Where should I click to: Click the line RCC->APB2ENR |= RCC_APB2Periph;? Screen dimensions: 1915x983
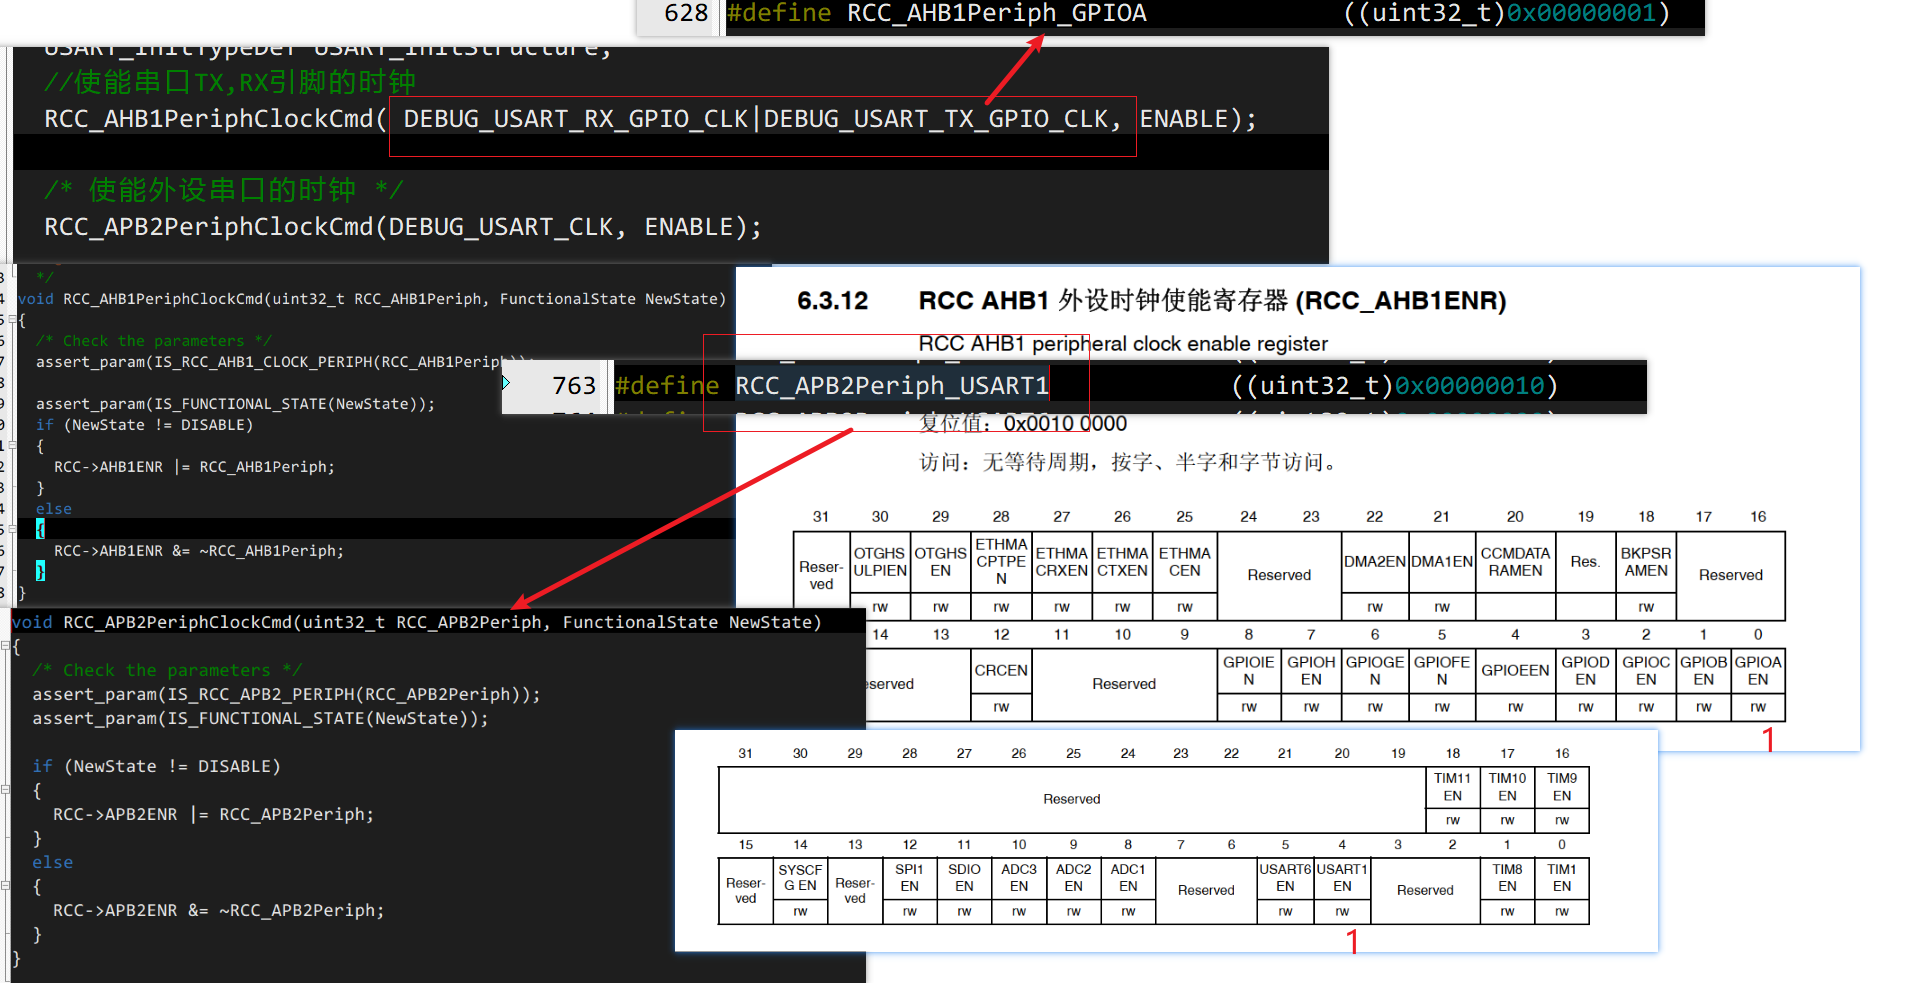213,814
